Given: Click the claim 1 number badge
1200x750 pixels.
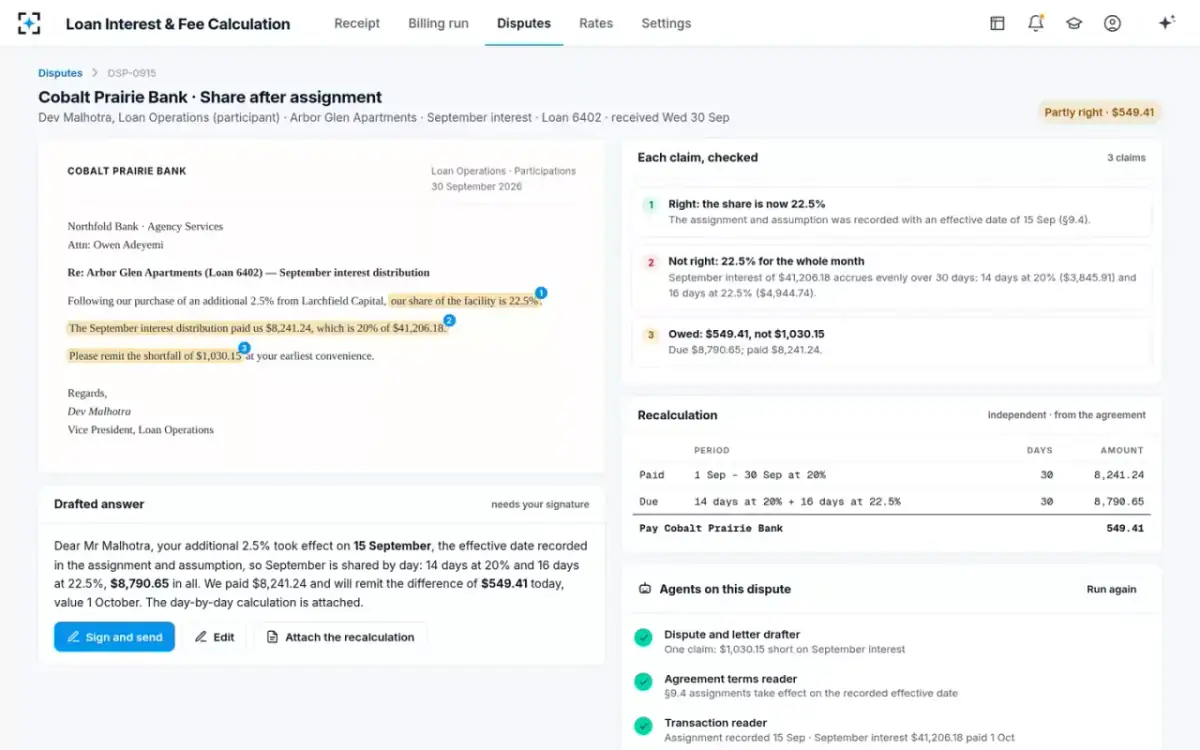Looking at the screenshot, I should [650, 204].
